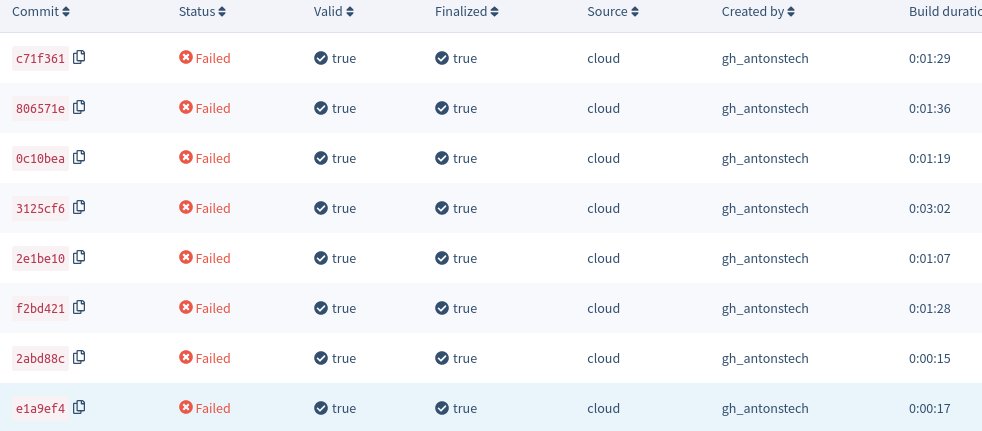Sort table by Status column

coord(202,11)
